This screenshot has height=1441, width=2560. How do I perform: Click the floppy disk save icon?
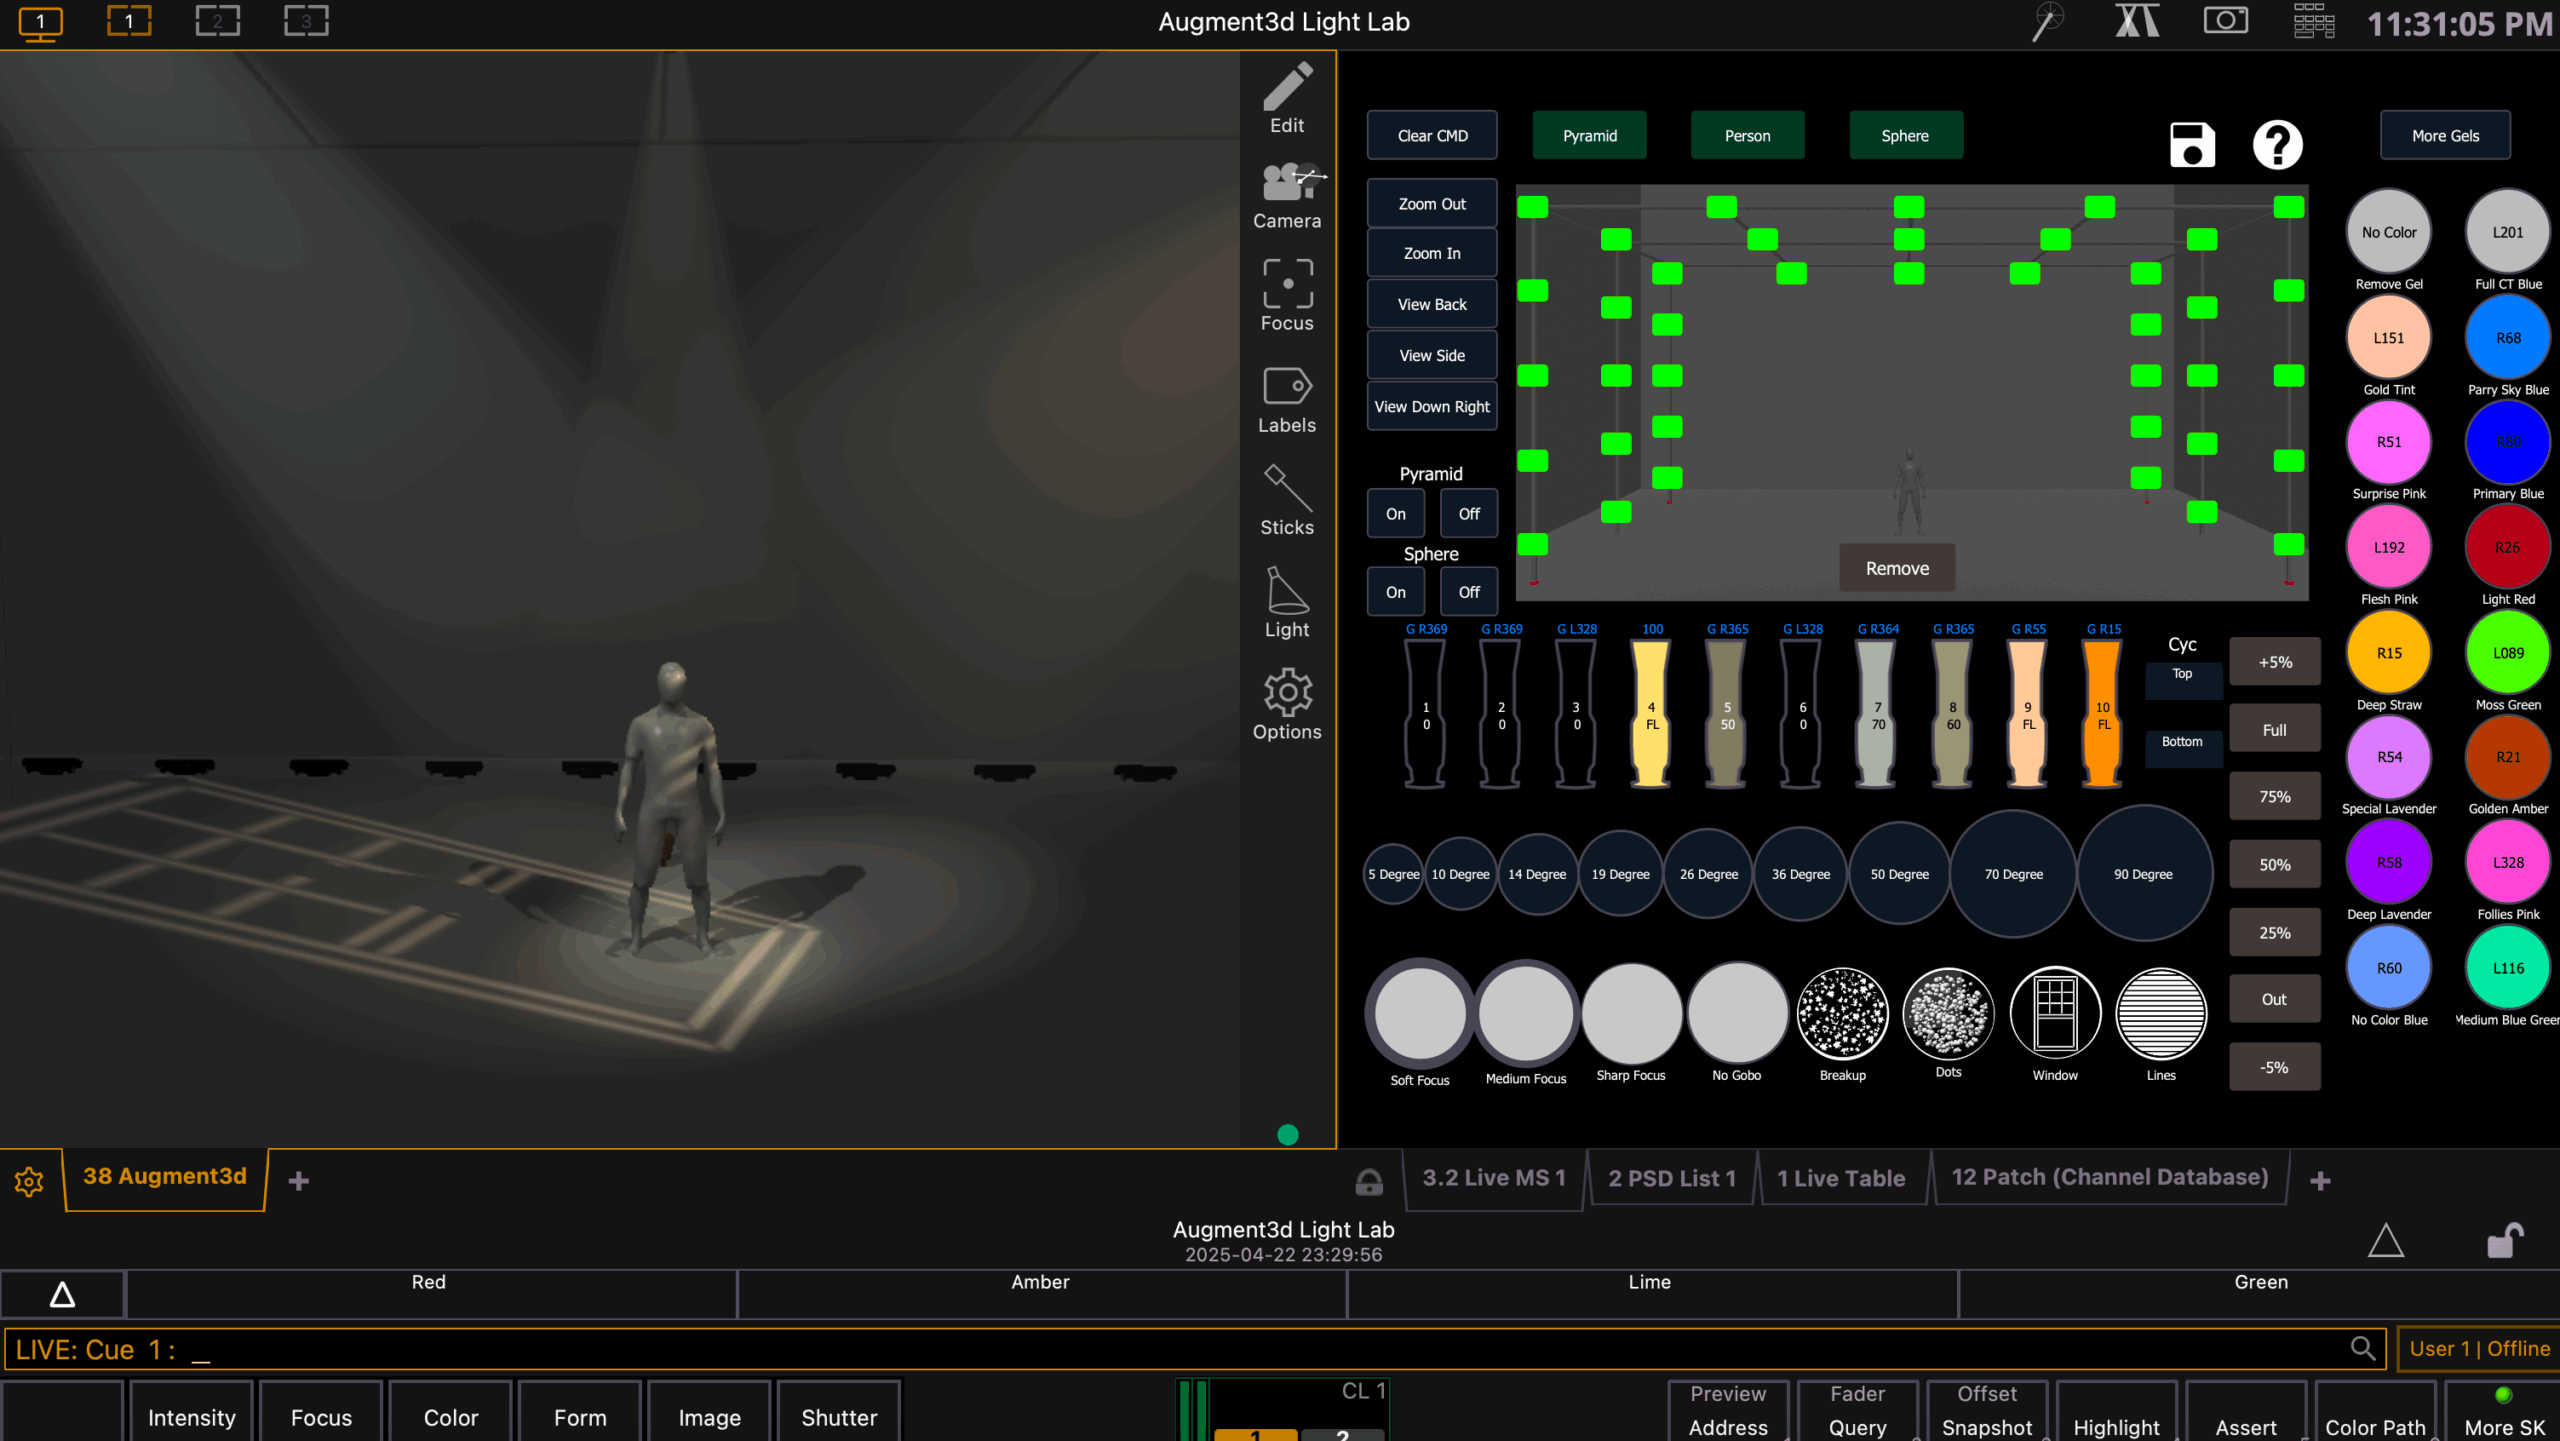(2192, 145)
